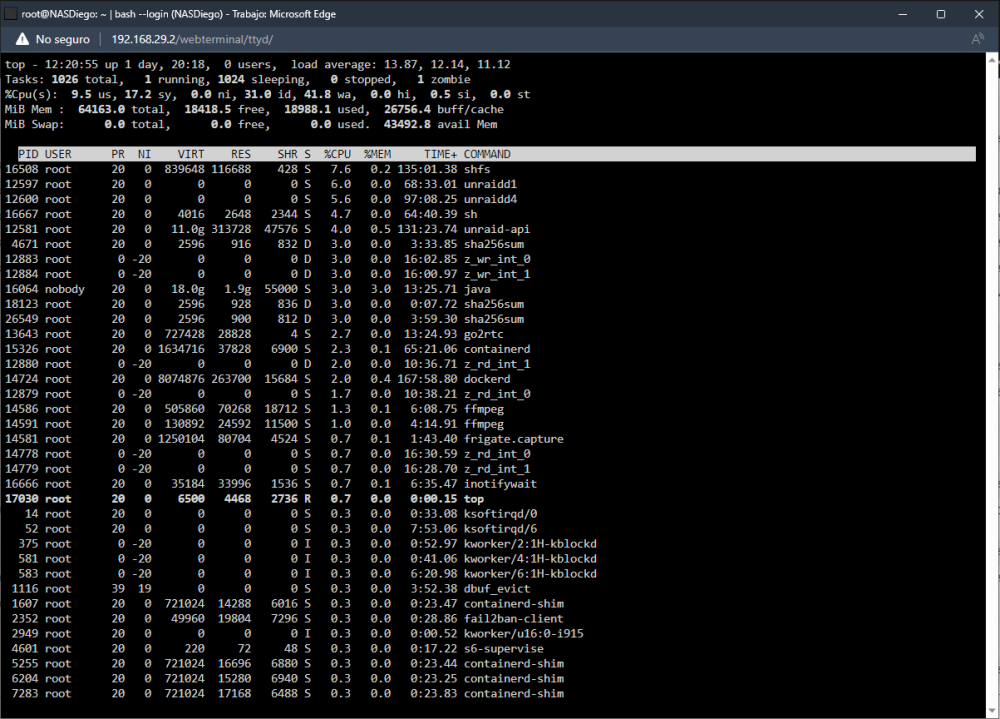Close the Edge terminal window
Viewport: 1000px width, 719px height.
click(979, 13)
